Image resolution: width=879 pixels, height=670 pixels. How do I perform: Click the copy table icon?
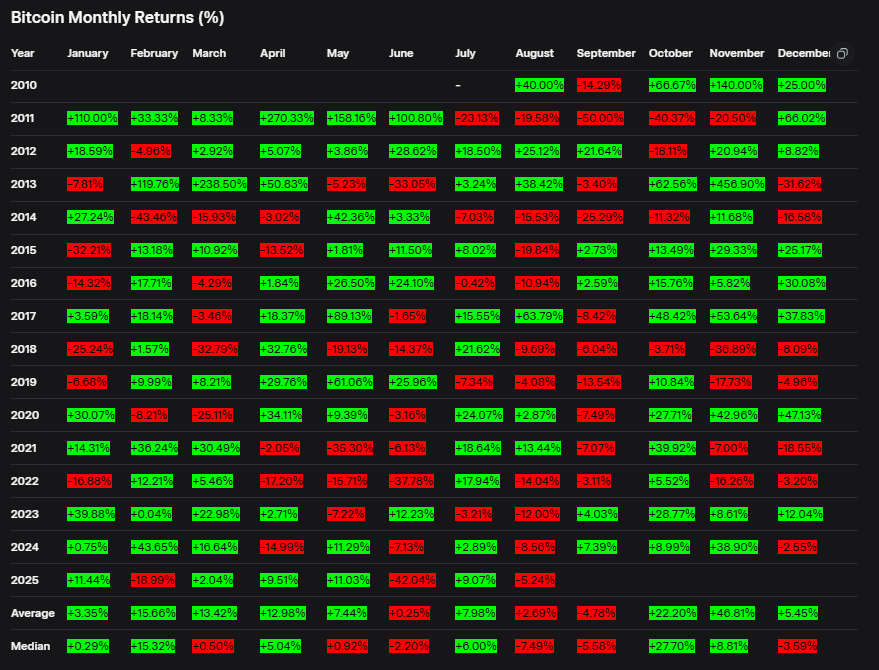[x=842, y=54]
